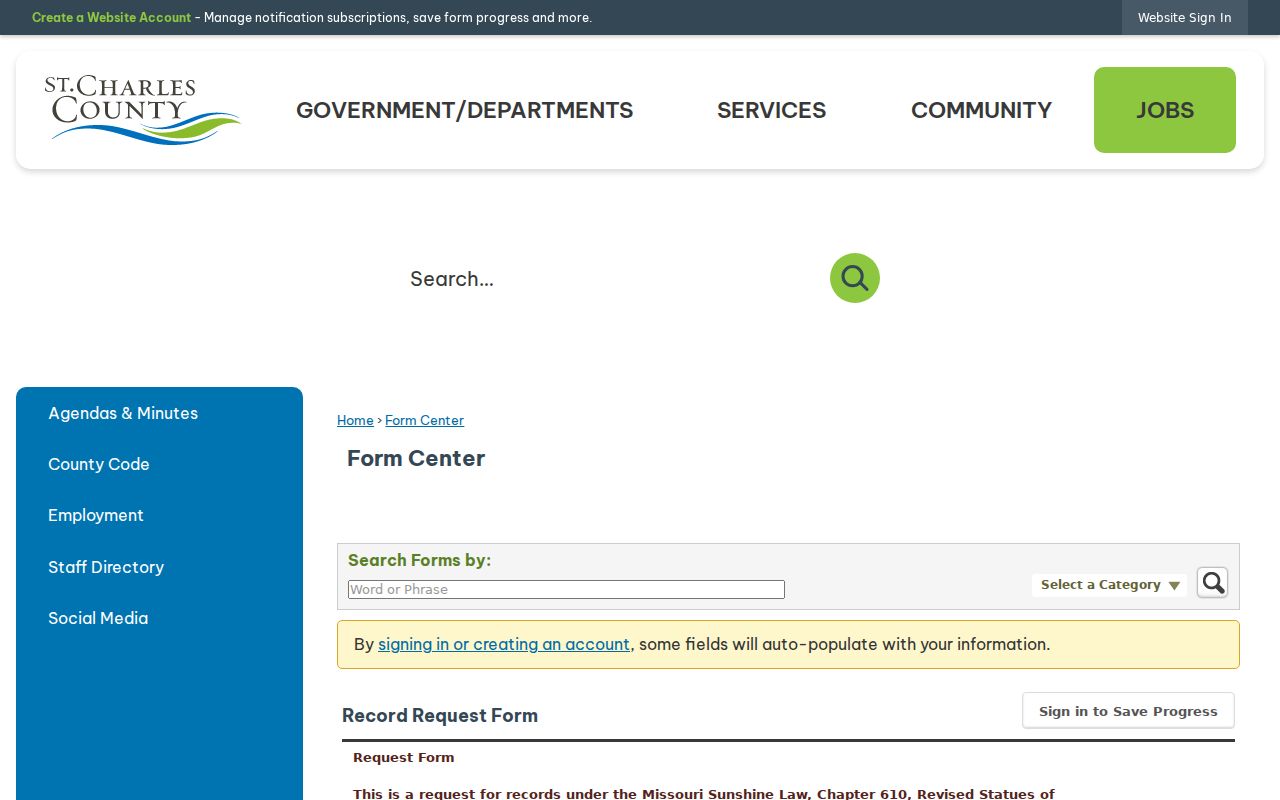Click the green site search magnifier button
The width and height of the screenshot is (1280, 800).
(x=855, y=278)
